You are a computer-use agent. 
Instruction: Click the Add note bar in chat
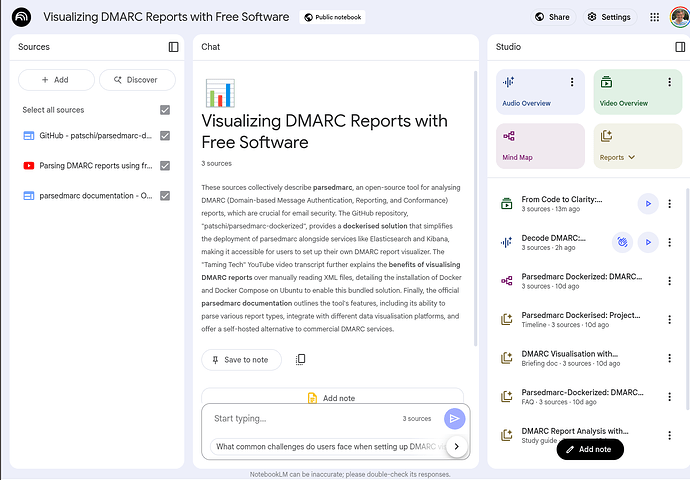tap(333, 397)
